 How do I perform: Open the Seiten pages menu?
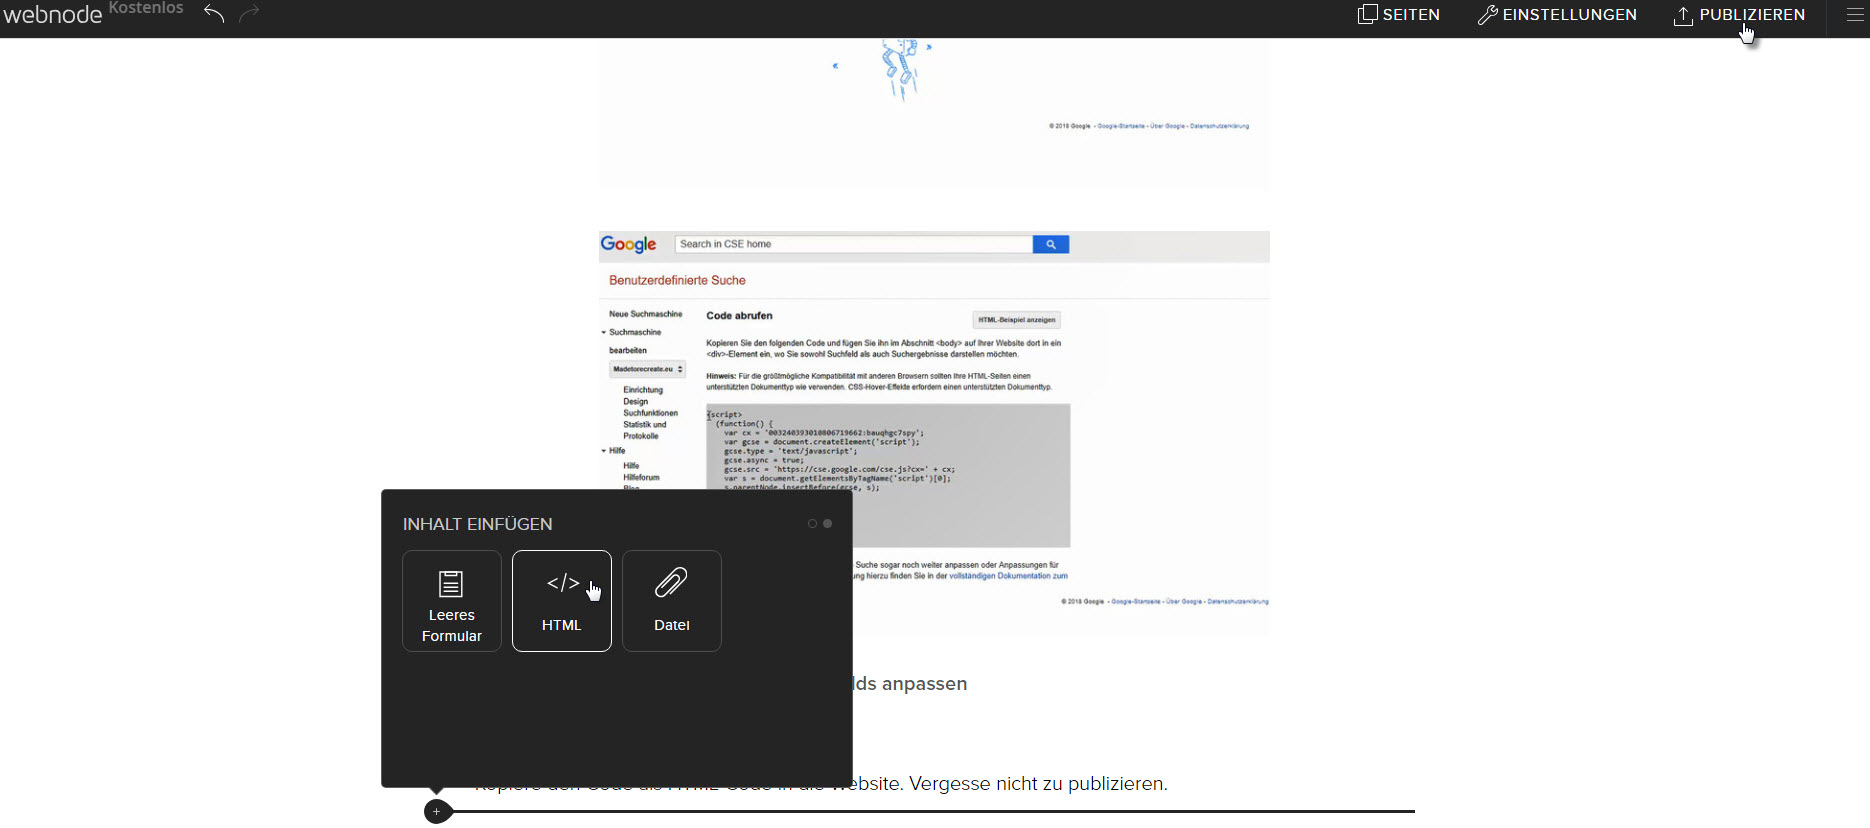click(x=1398, y=14)
